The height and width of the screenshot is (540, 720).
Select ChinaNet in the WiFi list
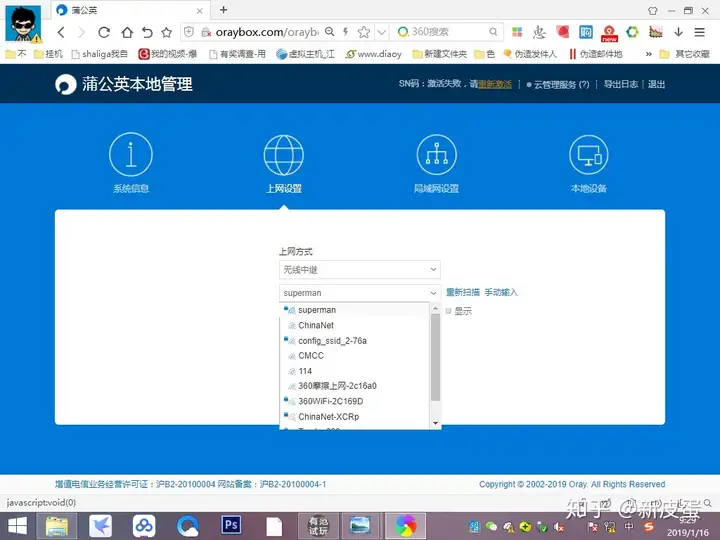coord(354,325)
